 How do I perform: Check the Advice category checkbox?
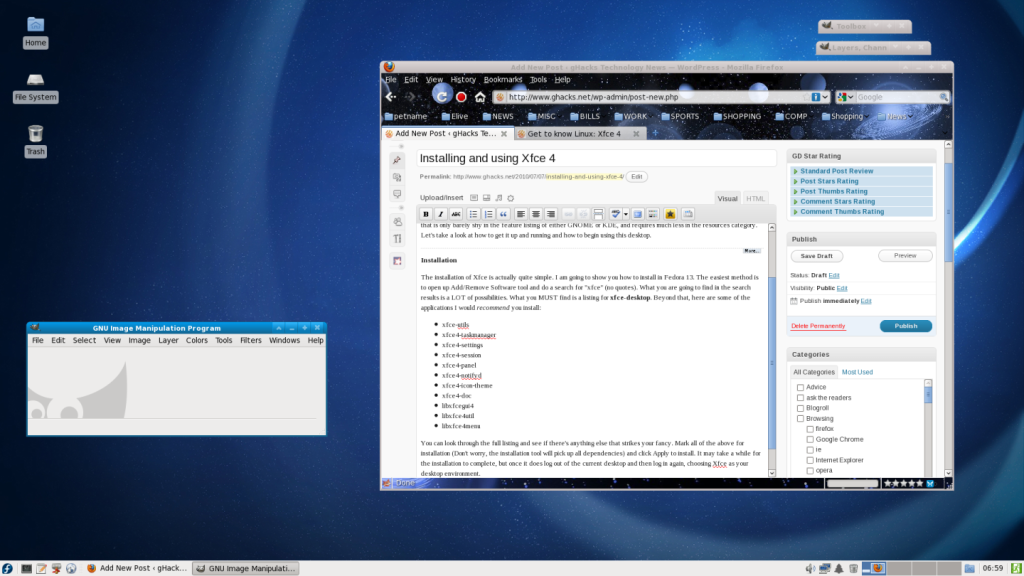click(x=800, y=387)
